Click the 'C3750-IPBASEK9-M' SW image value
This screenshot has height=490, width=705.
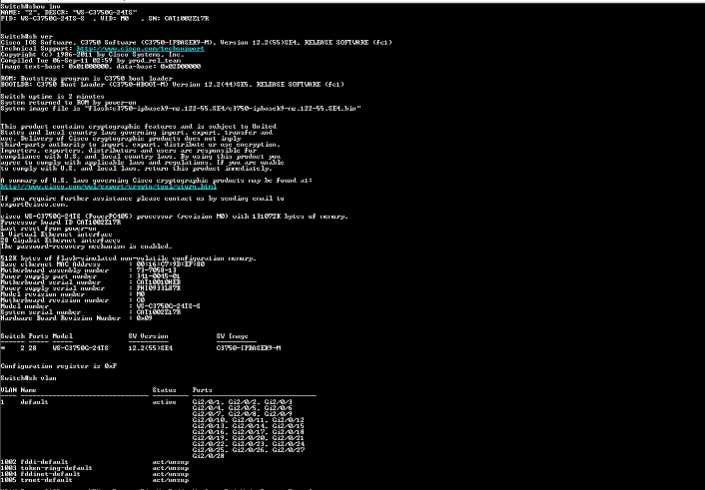(x=249, y=348)
